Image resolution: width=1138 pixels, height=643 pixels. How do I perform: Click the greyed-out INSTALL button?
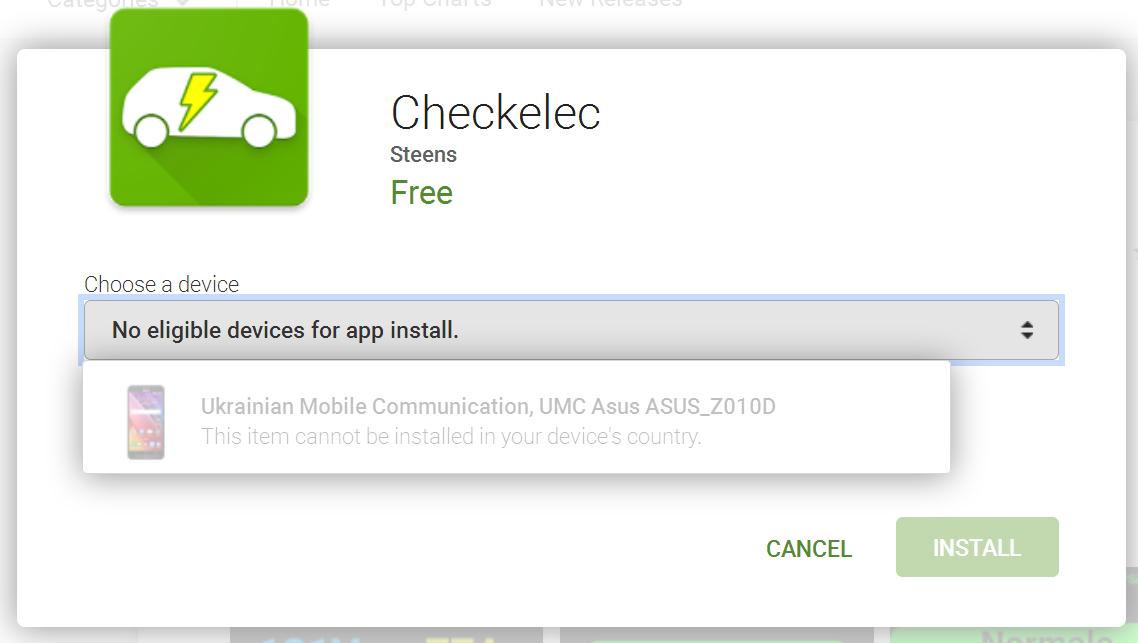[x=977, y=547]
